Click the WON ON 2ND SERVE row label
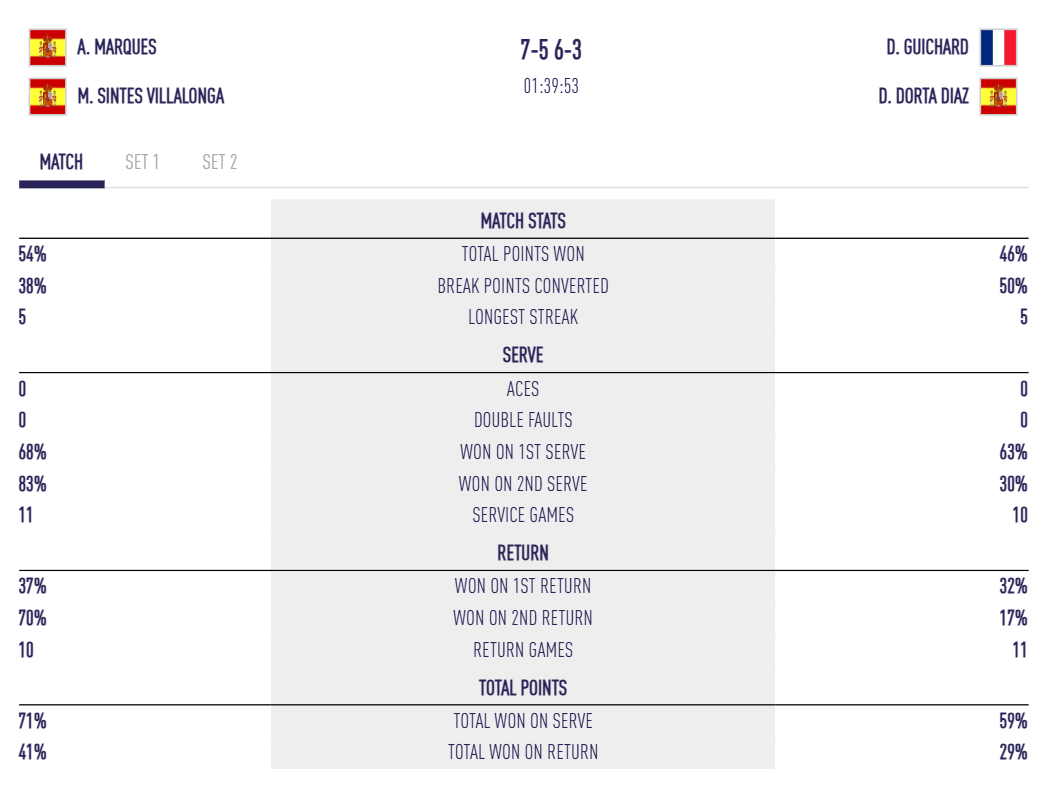1047x785 pixels. click(523, 484)
